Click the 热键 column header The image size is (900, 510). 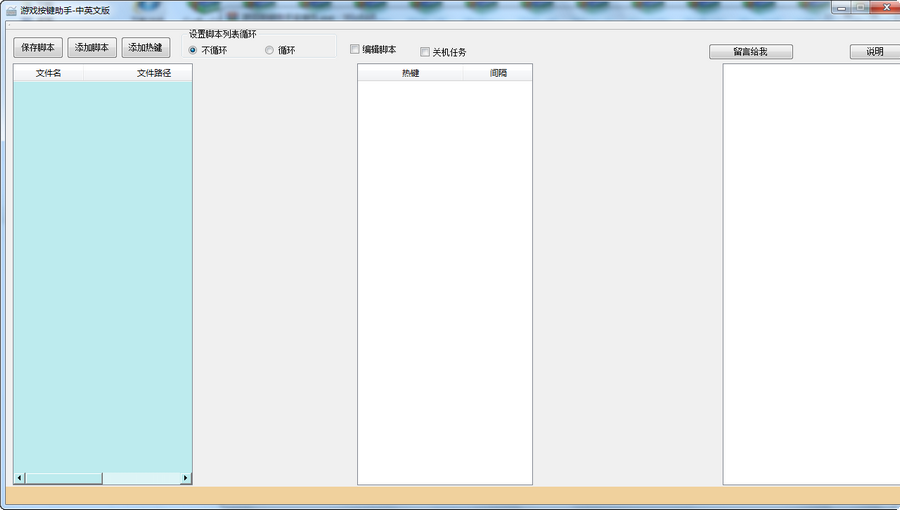(410, 73)
